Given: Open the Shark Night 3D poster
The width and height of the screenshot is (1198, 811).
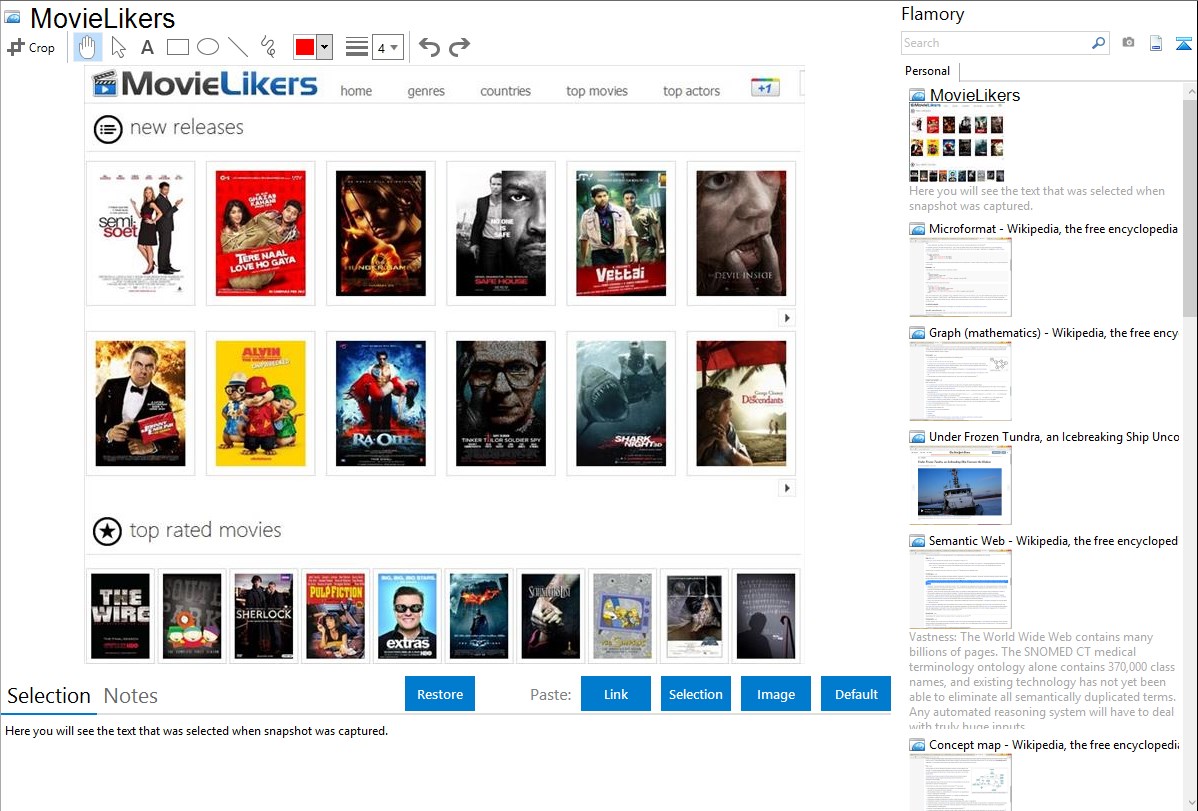Looking at the screenshot, I should click(x=621, y=404).
